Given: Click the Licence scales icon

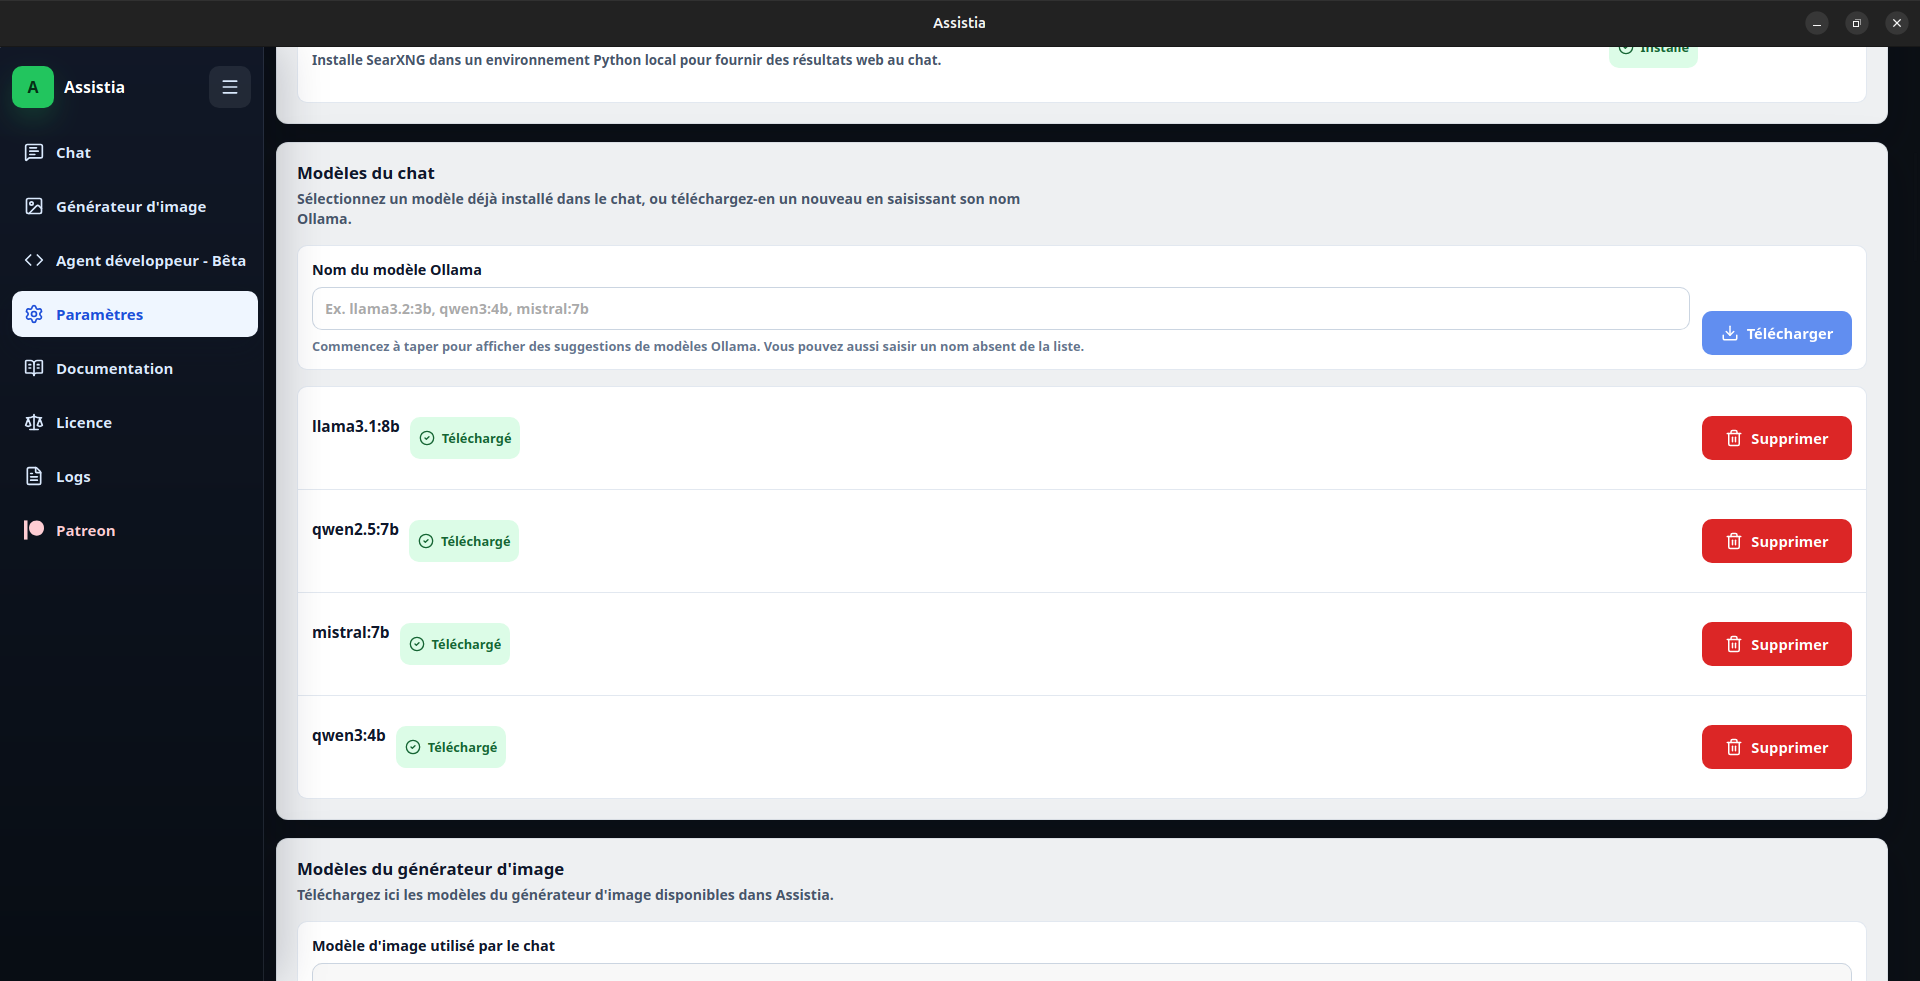Looking at the screenshot, I should (x=34, y=422).
